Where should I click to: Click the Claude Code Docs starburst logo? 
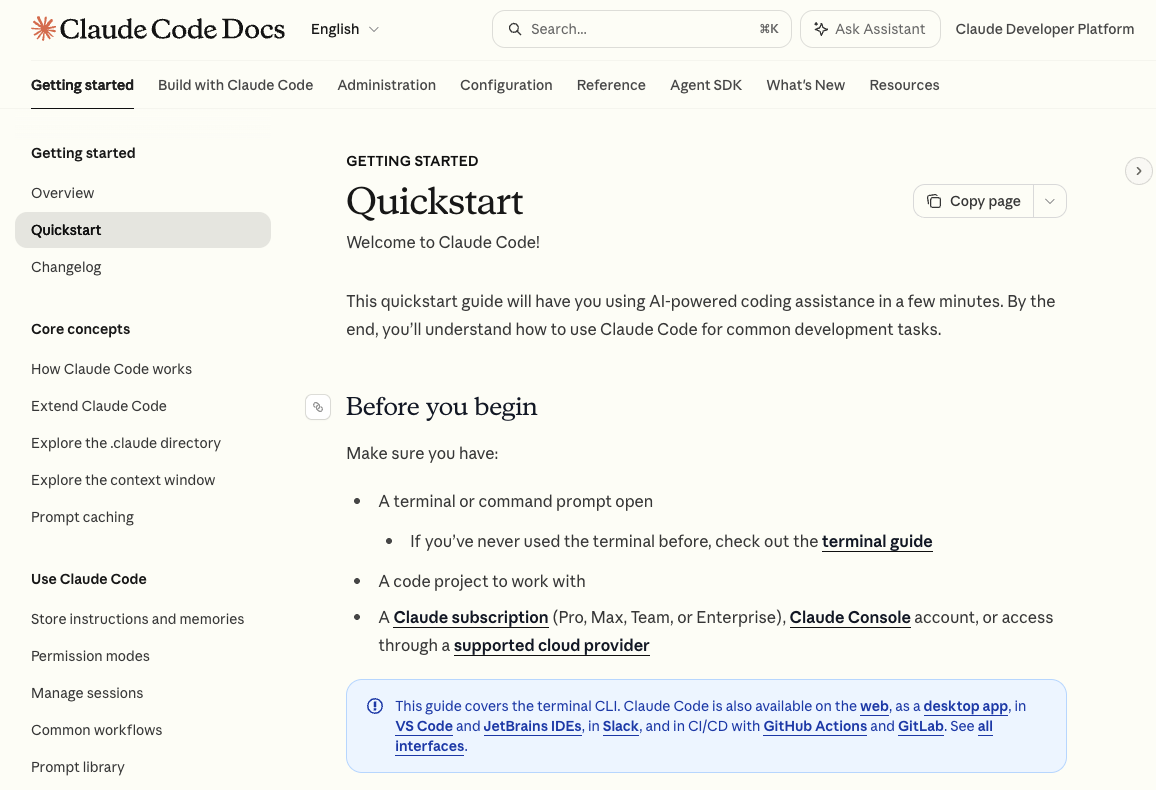pyautogui.click(x=43, y=29)
